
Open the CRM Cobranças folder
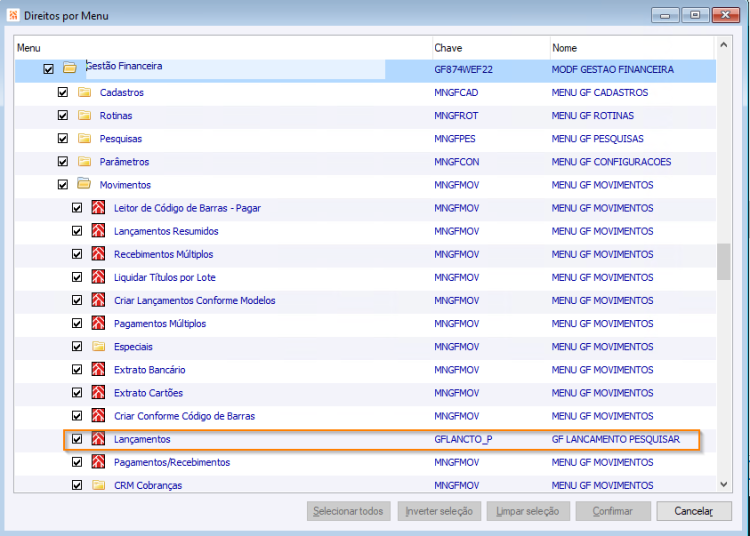99,485
